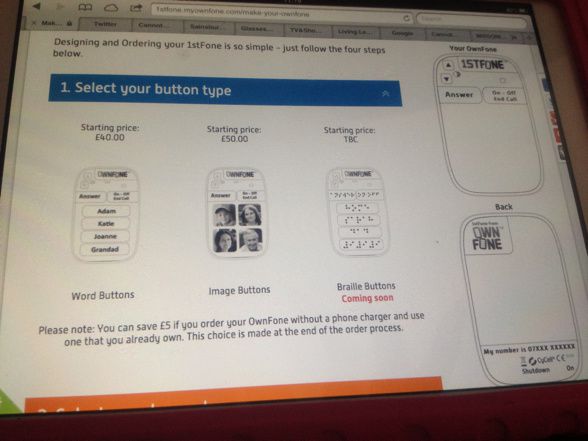Click 'On - Off End Call' on phone preview

(x=504, y=96)
